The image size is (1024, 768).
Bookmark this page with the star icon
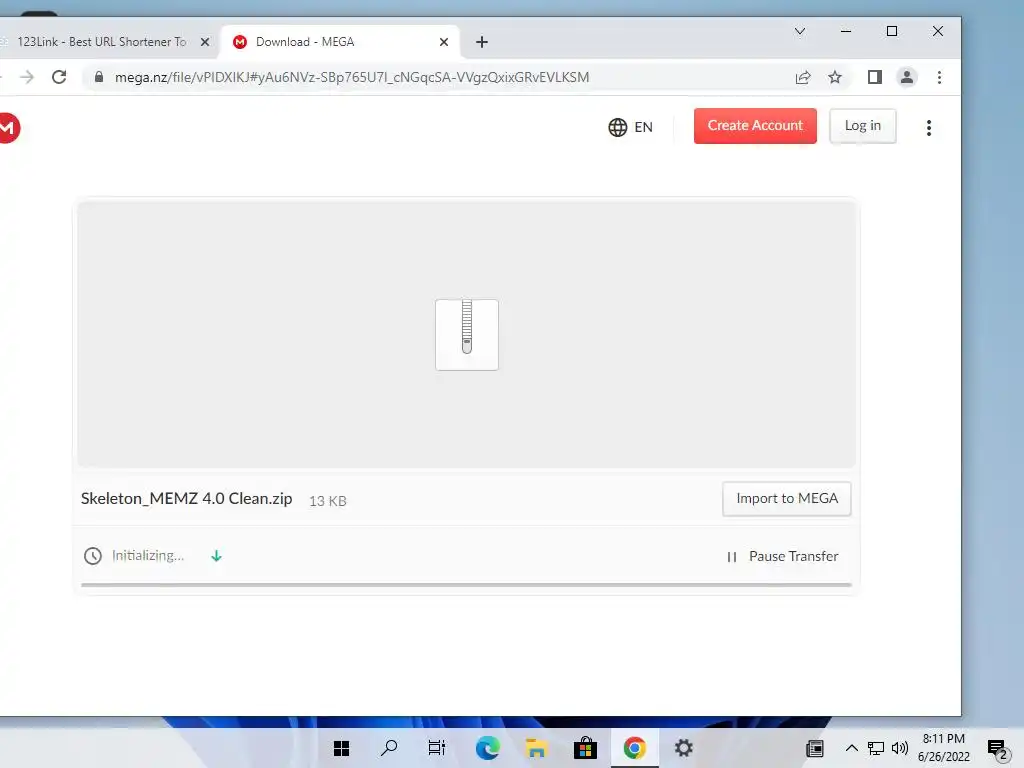[835, 77]
